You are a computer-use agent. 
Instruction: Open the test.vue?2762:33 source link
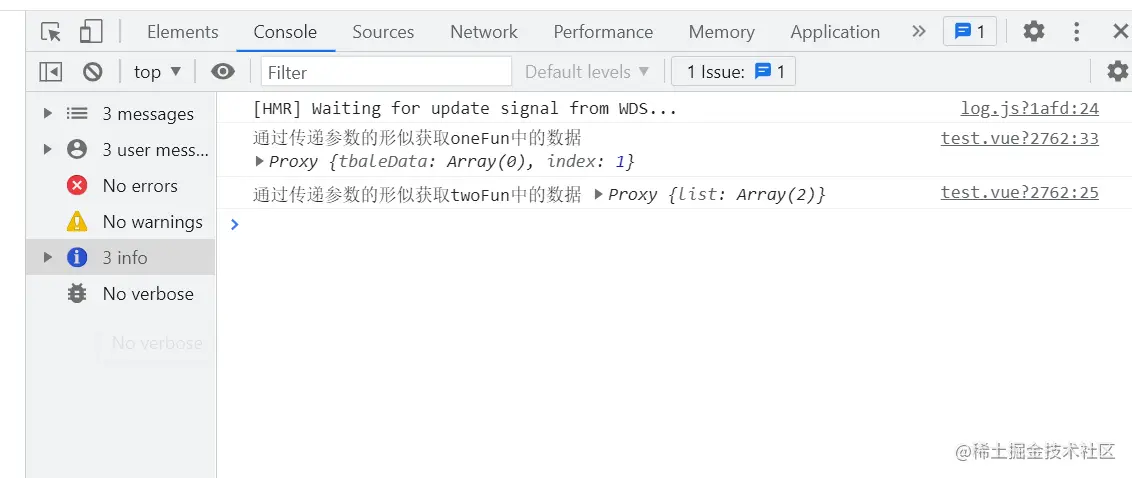[x=1019, y=138]
